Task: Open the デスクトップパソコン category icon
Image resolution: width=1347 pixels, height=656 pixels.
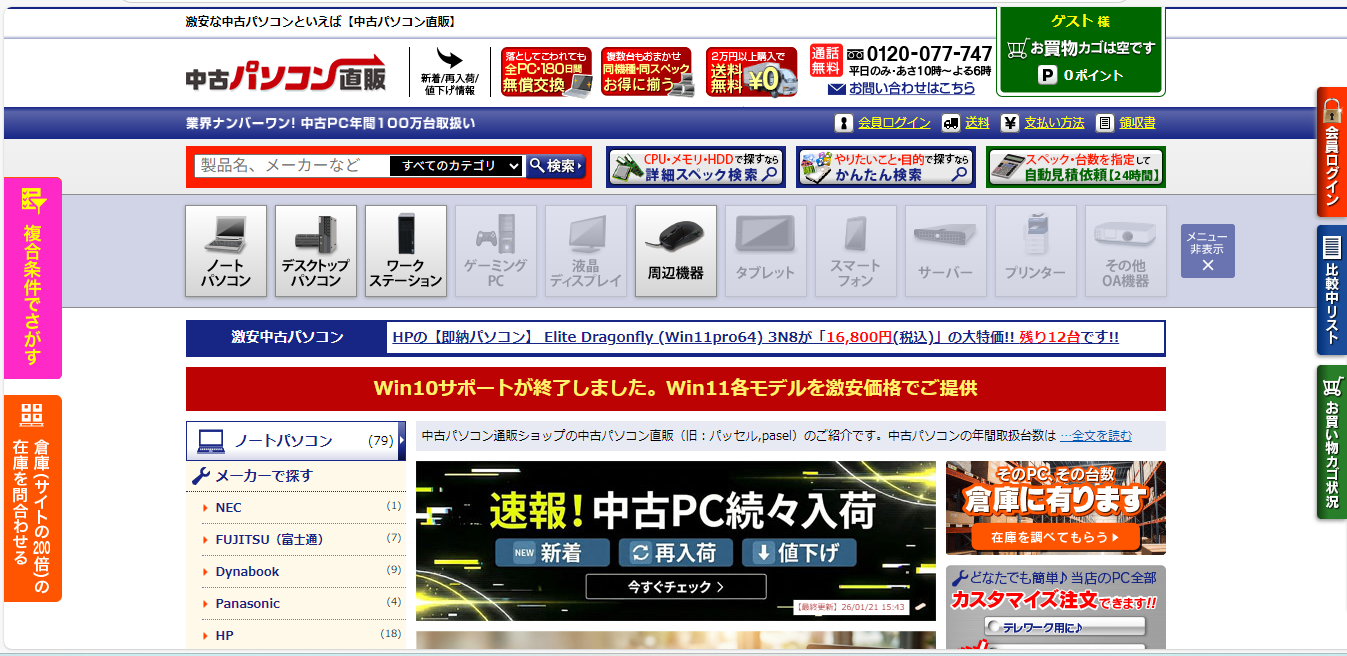Action: click(316, 251)
